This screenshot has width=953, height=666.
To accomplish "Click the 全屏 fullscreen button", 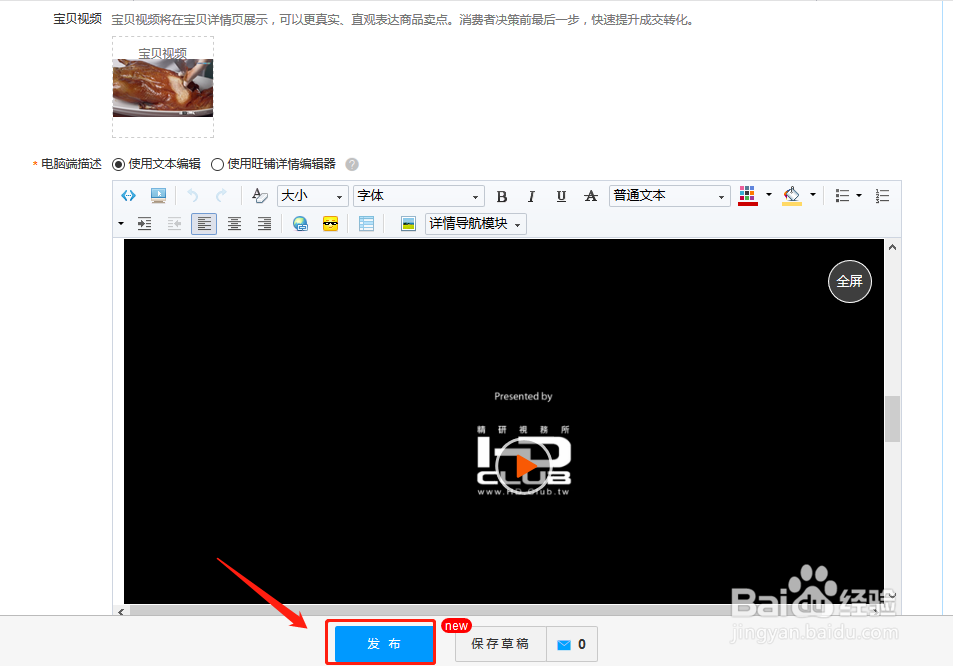I will point(850,281).
